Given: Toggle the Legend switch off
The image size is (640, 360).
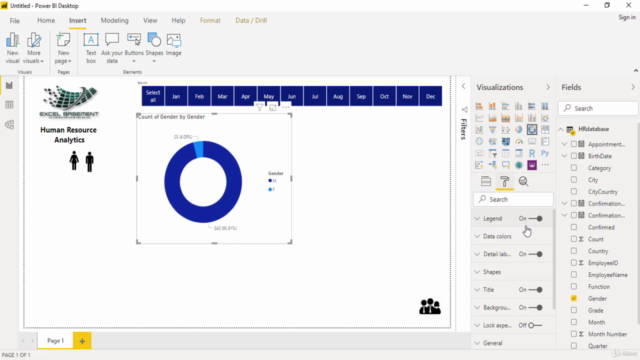Looking at the screenshot, I should pos(535,218).
